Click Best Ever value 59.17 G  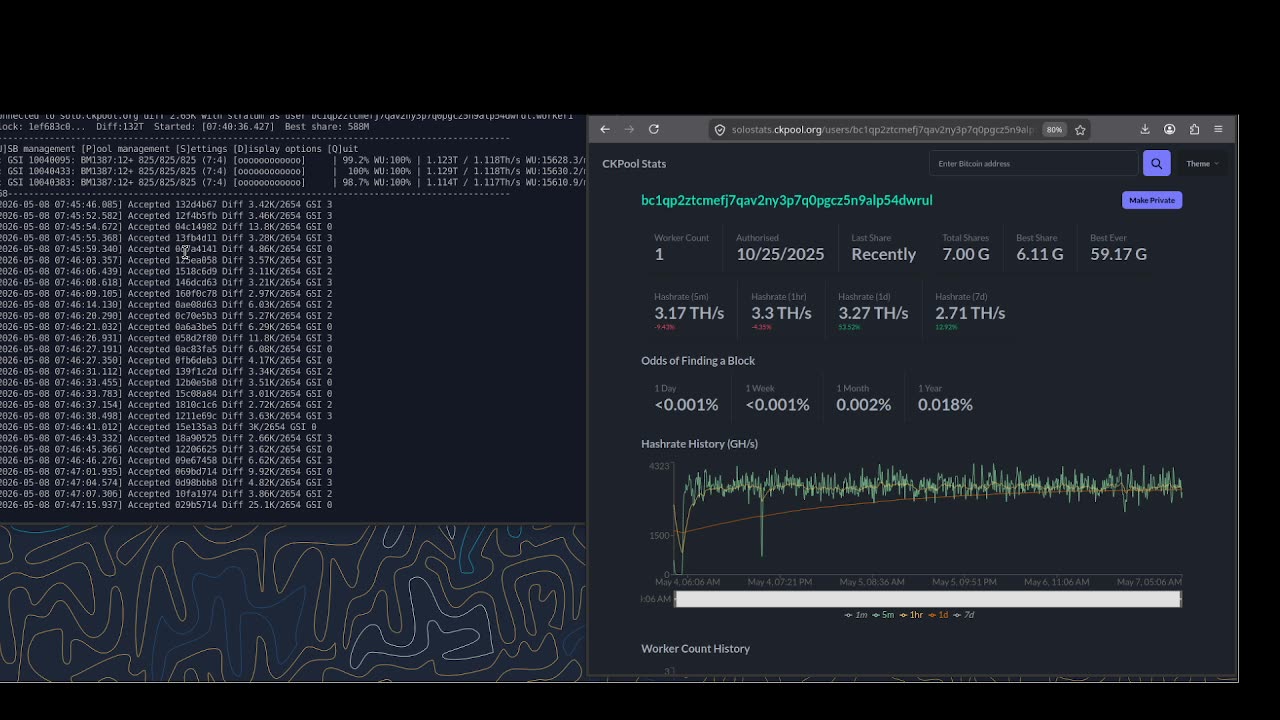coord(1118,254)
